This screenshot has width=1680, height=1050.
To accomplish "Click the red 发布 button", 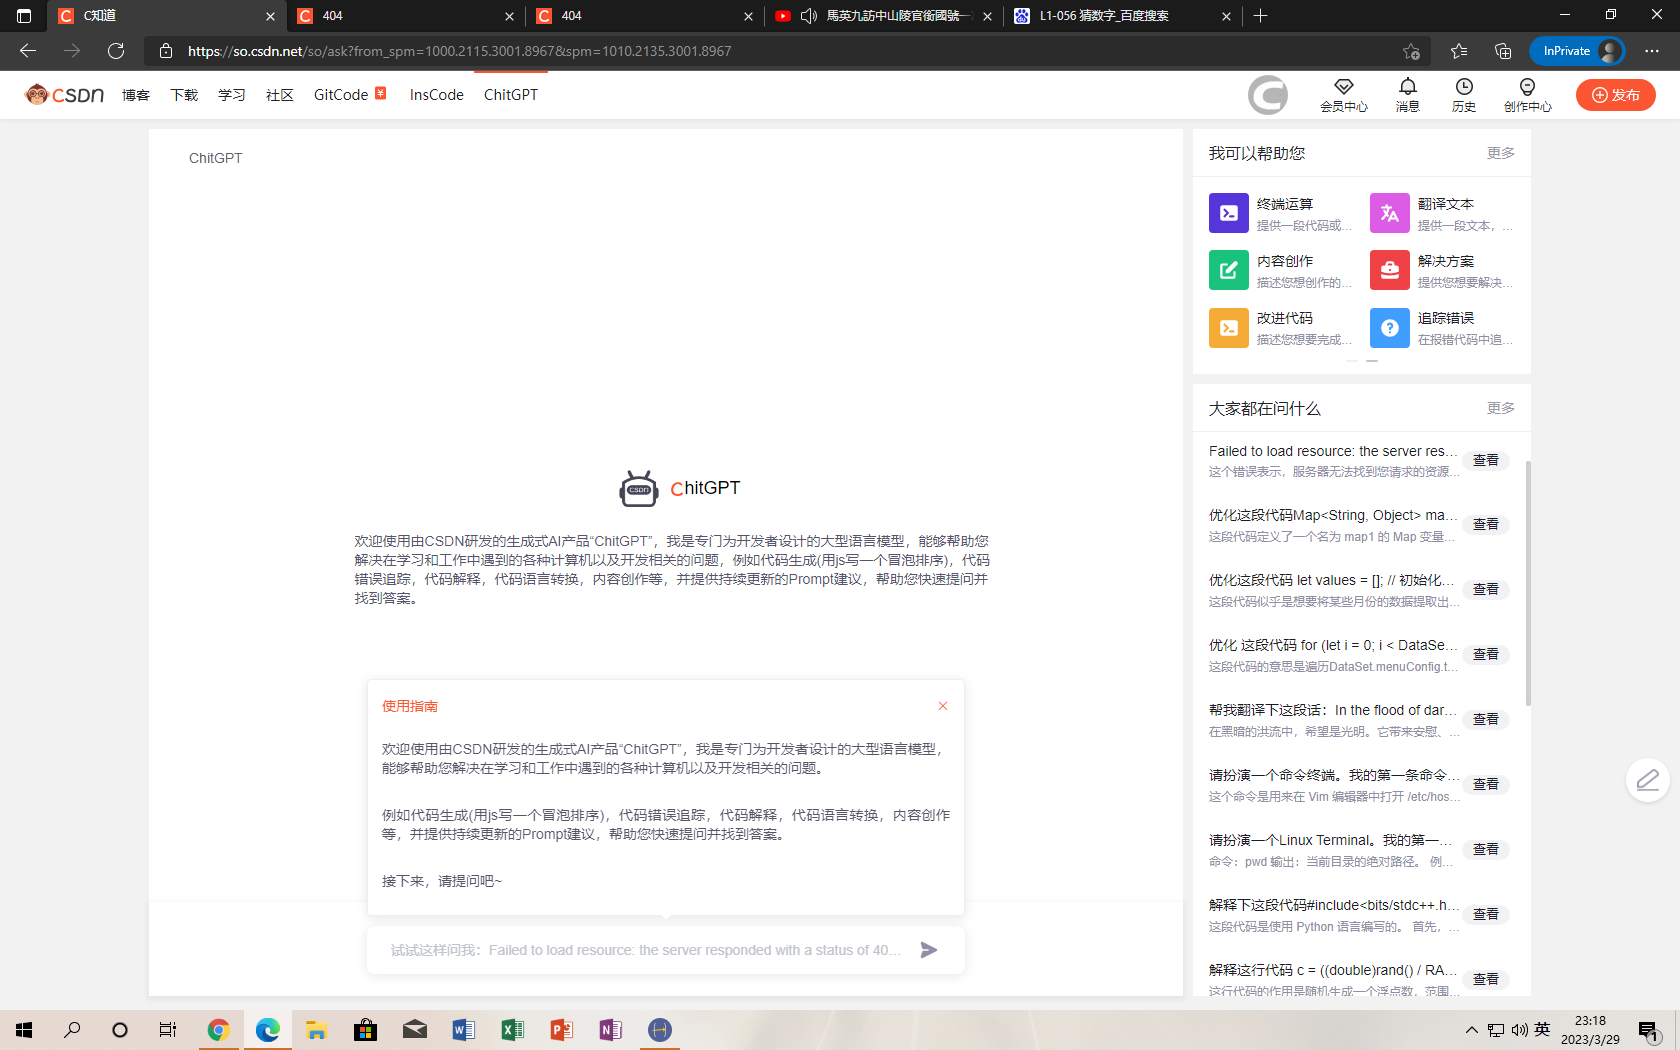I will [1616, 95].
